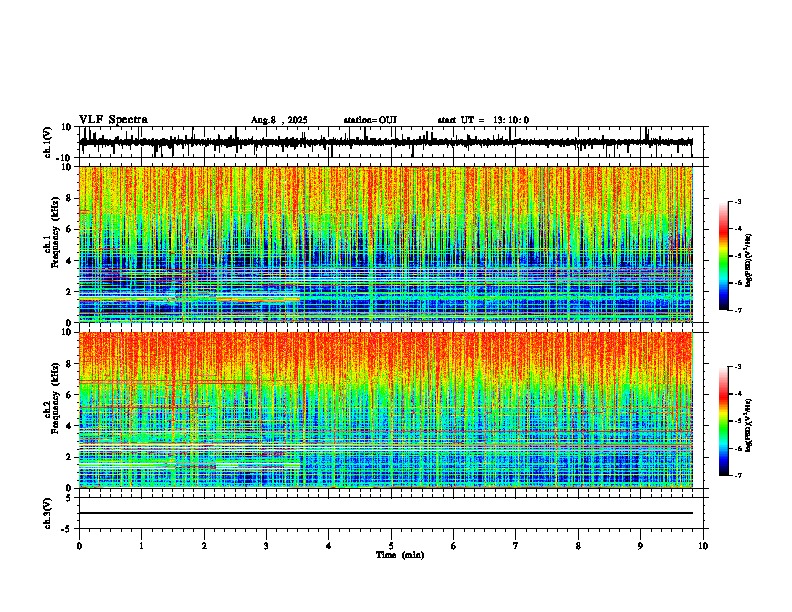The image size is (792, 612).
Task: Click the time axis tick label '0'
Action: 79,546
